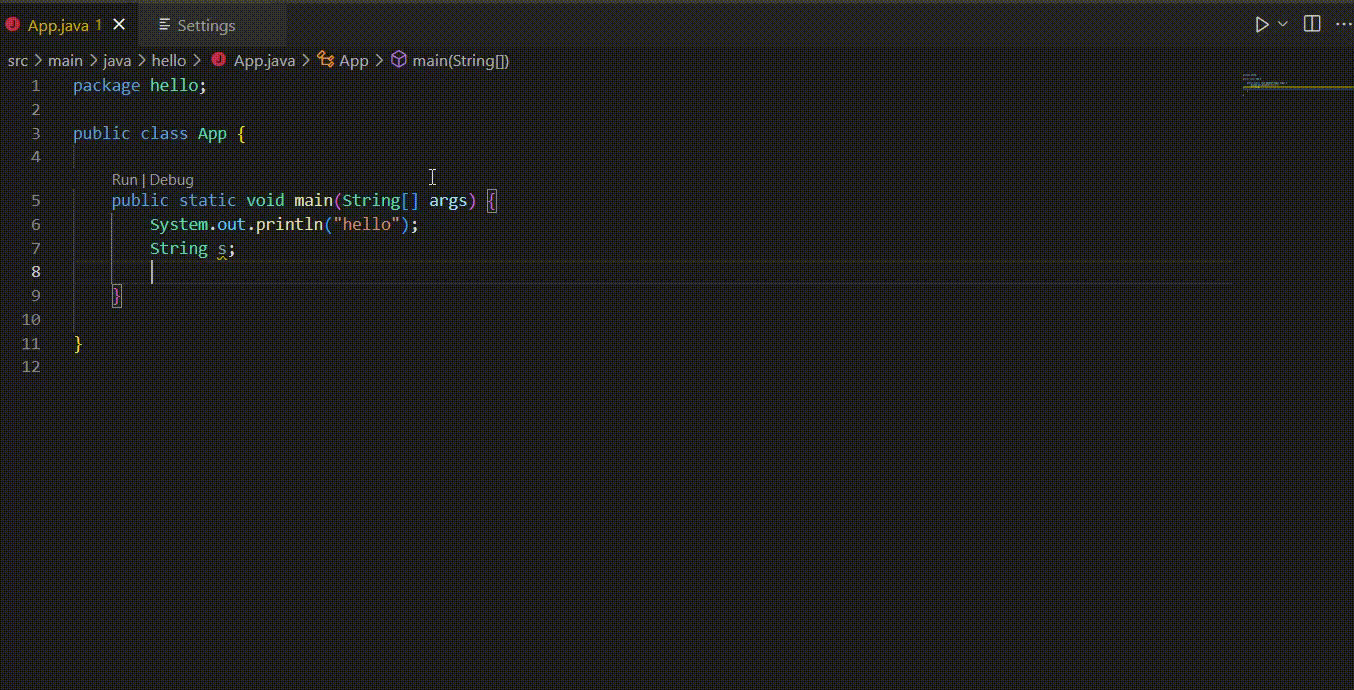1354x690 pixels.
Task: Expand the hello breadcrumb folder
Action: (x=169, y=60)
